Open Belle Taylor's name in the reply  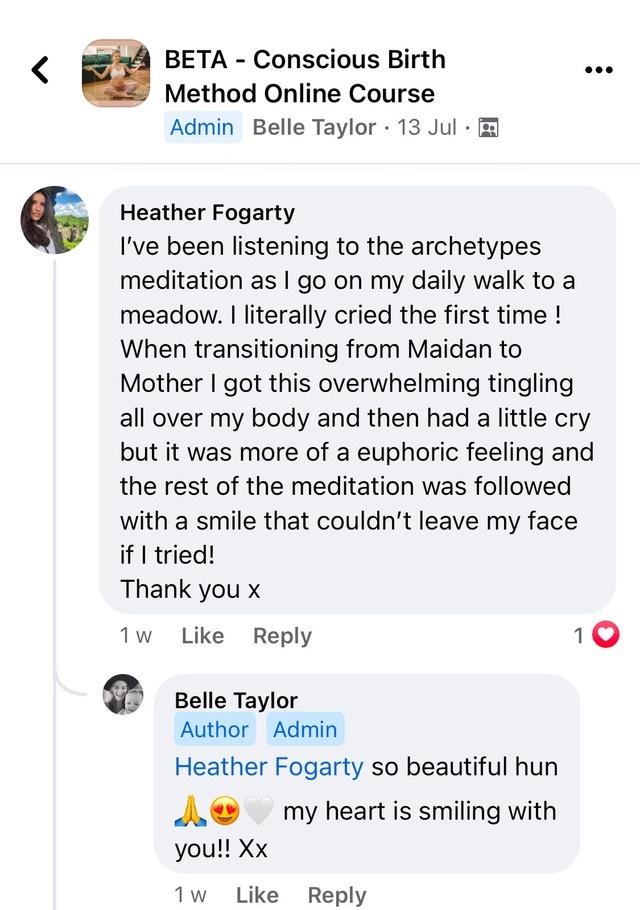coord(236,700)
